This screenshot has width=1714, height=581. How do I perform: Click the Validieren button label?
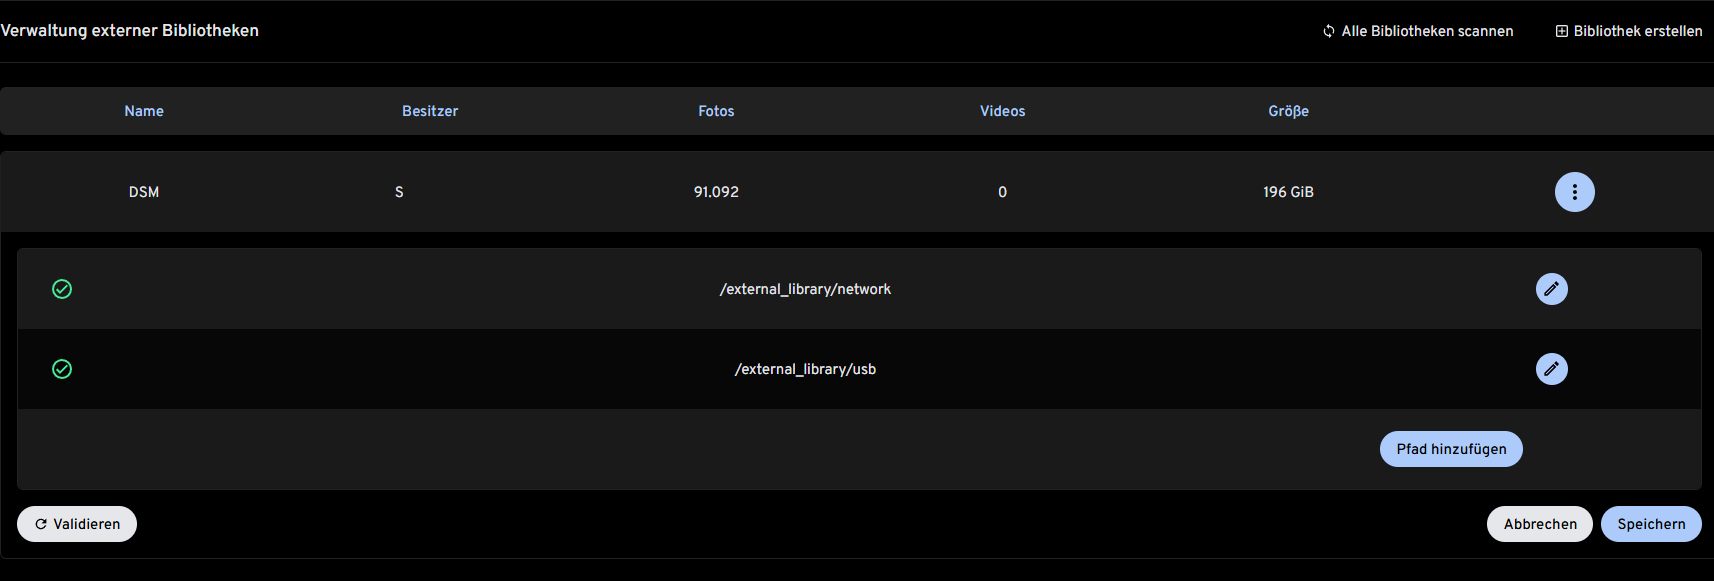[87, 524]
